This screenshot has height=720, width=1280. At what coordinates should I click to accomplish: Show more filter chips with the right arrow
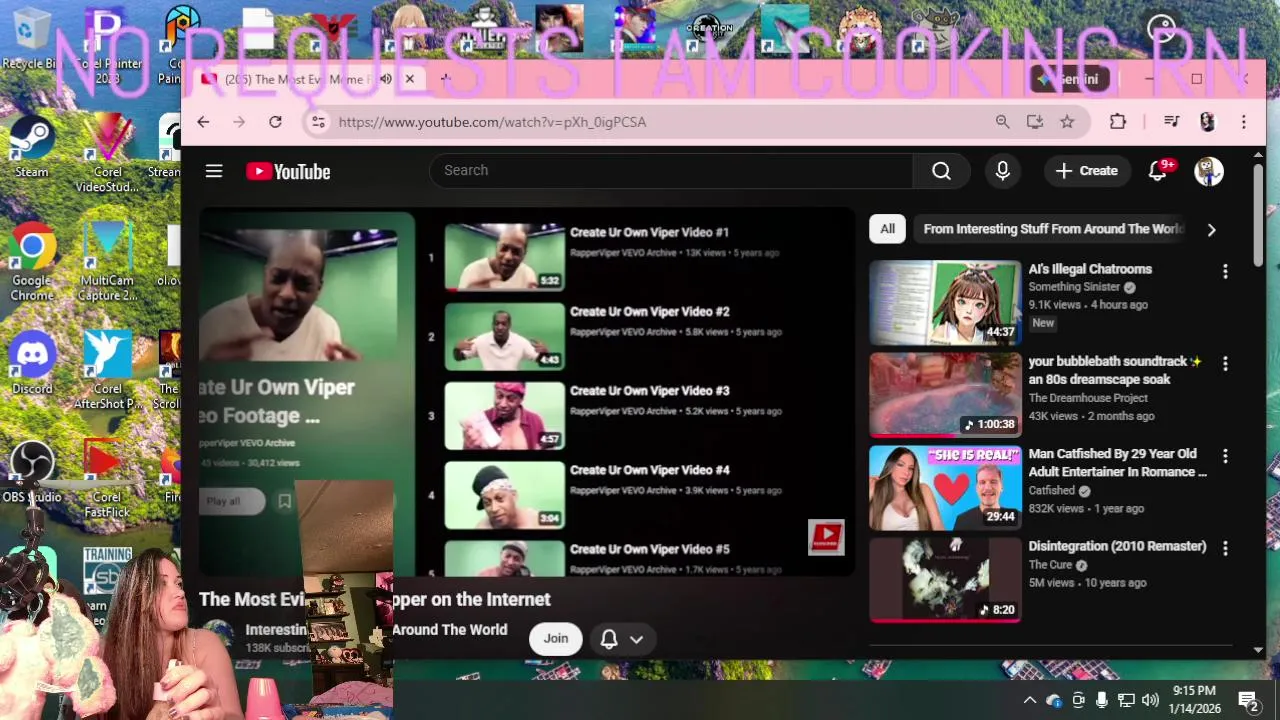[x=1211, y=229]
